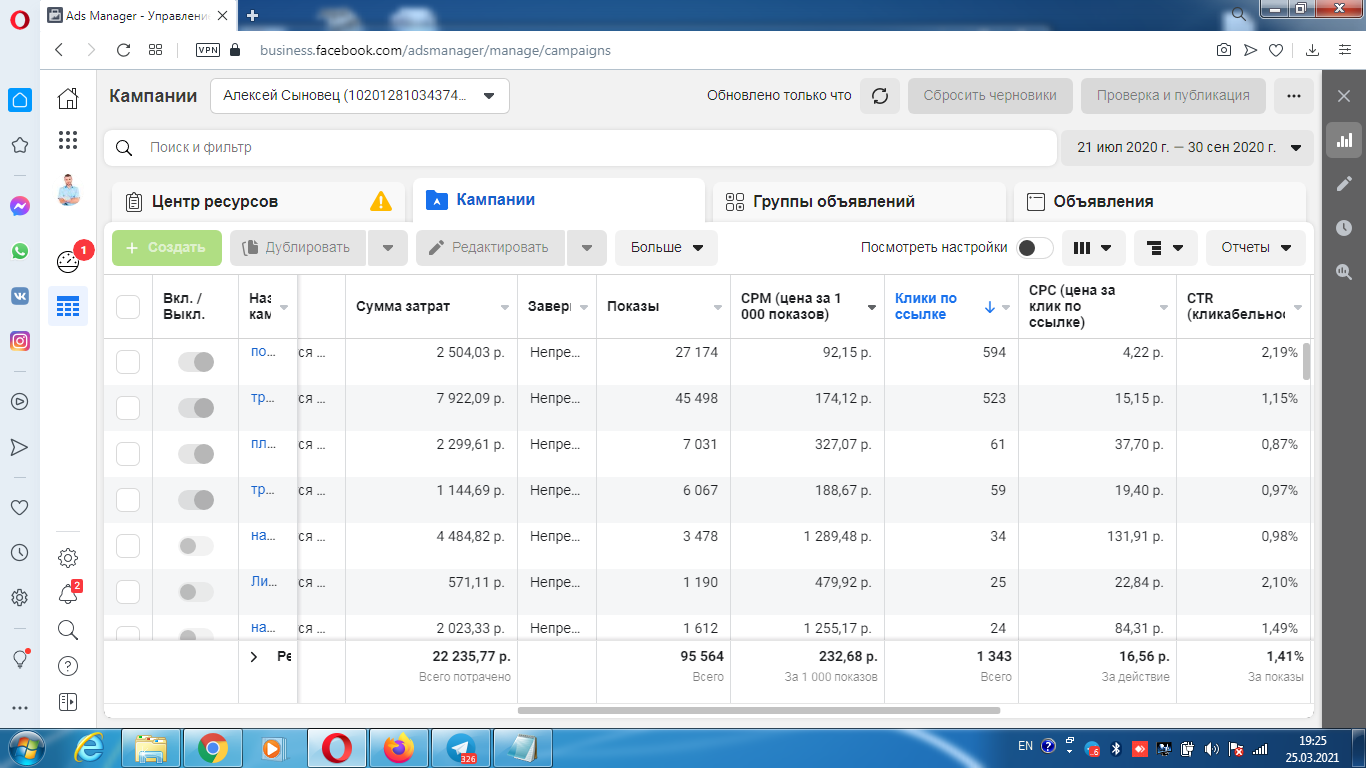
Task: Open the ad account selector dropdown
Action: pos(360,96)
